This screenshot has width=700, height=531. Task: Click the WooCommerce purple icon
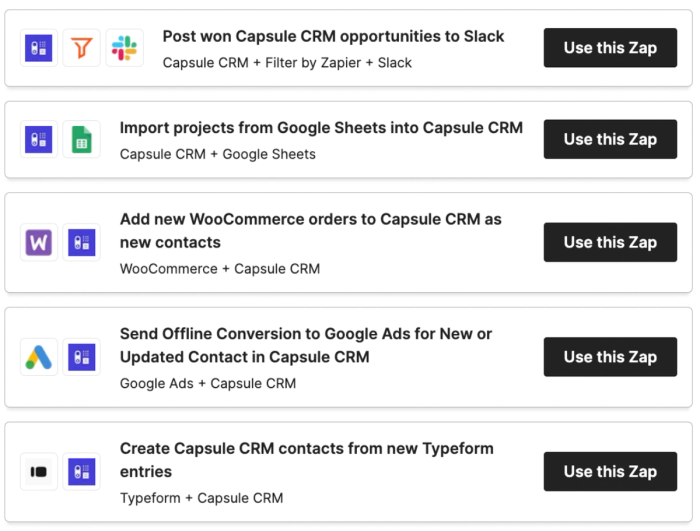point(39,242)
